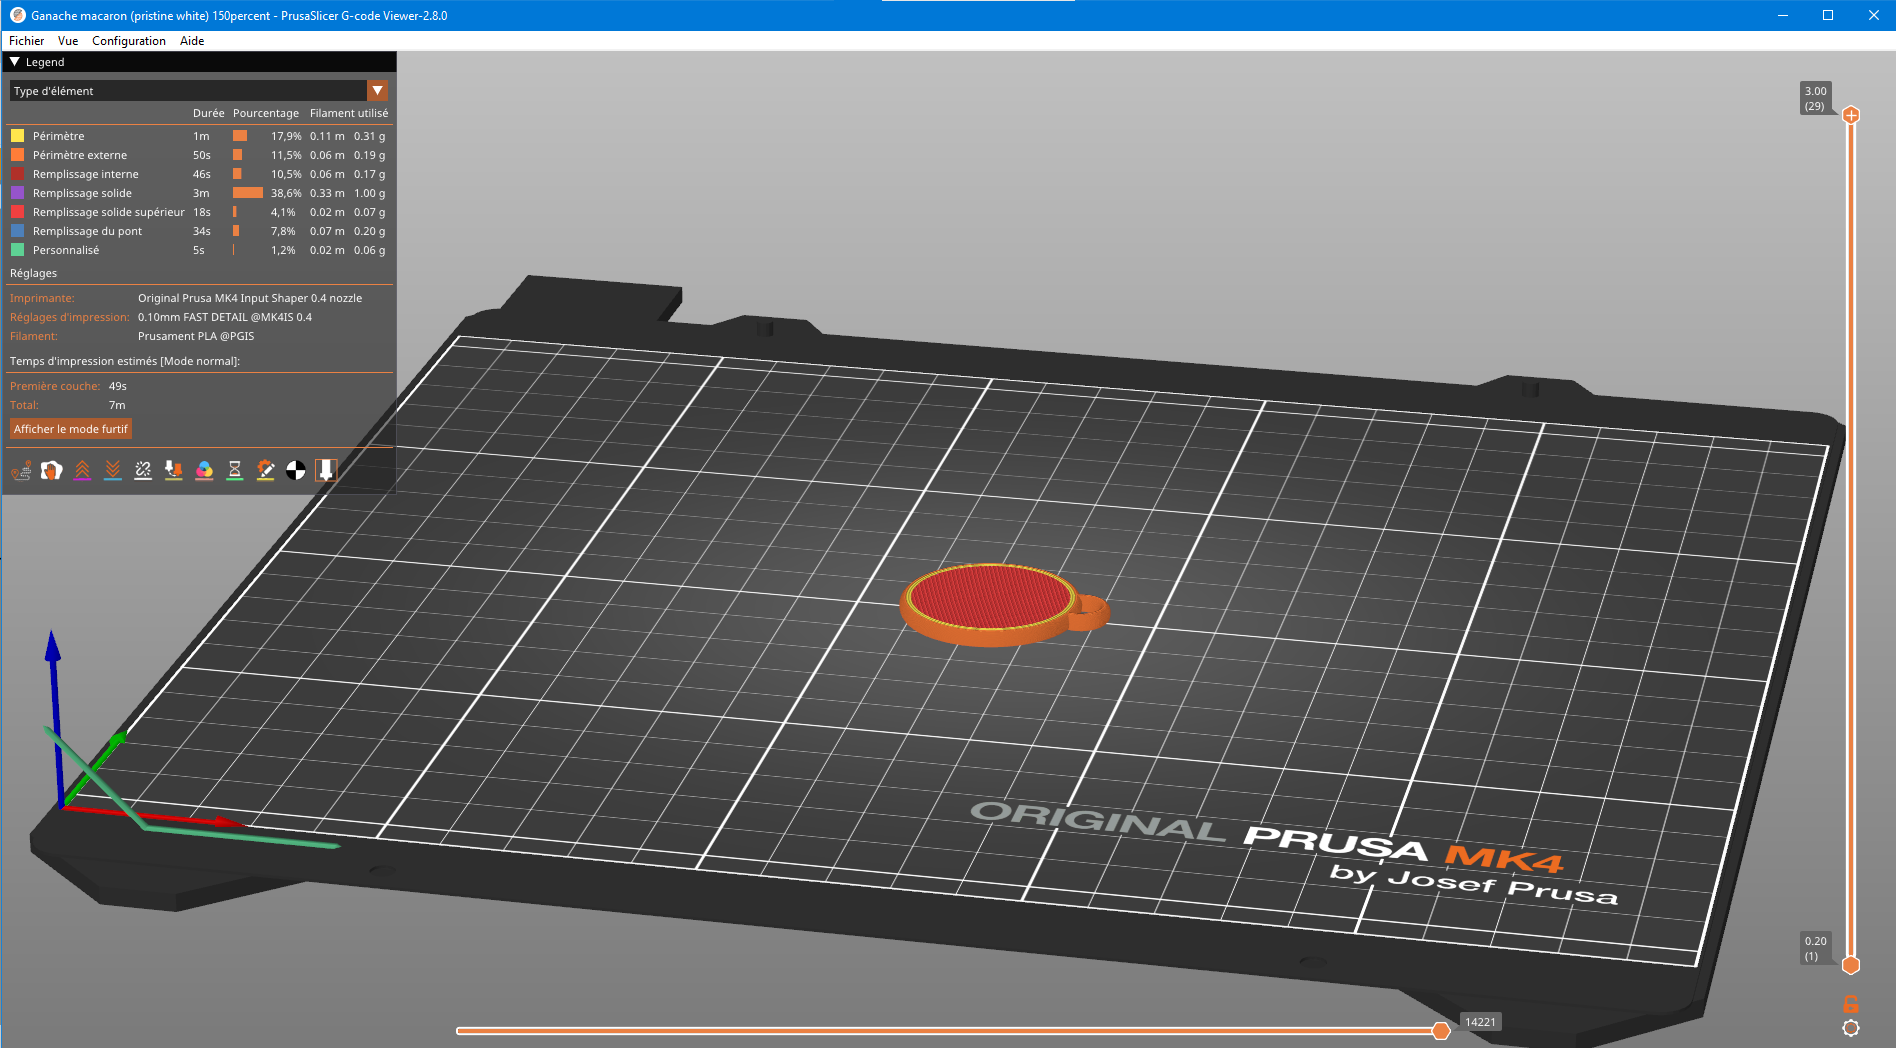Toggle travel moves visibility icon

21,470
